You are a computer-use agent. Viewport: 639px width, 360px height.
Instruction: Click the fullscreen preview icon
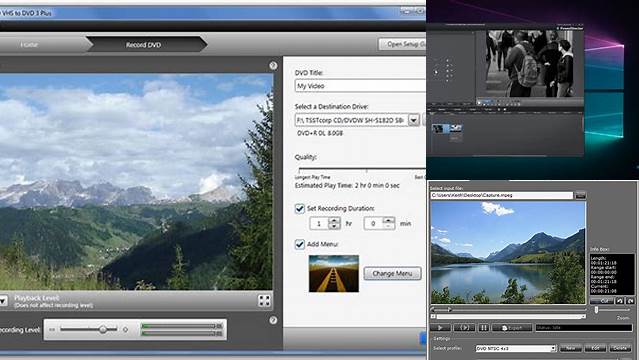click(x=264, y=301)
